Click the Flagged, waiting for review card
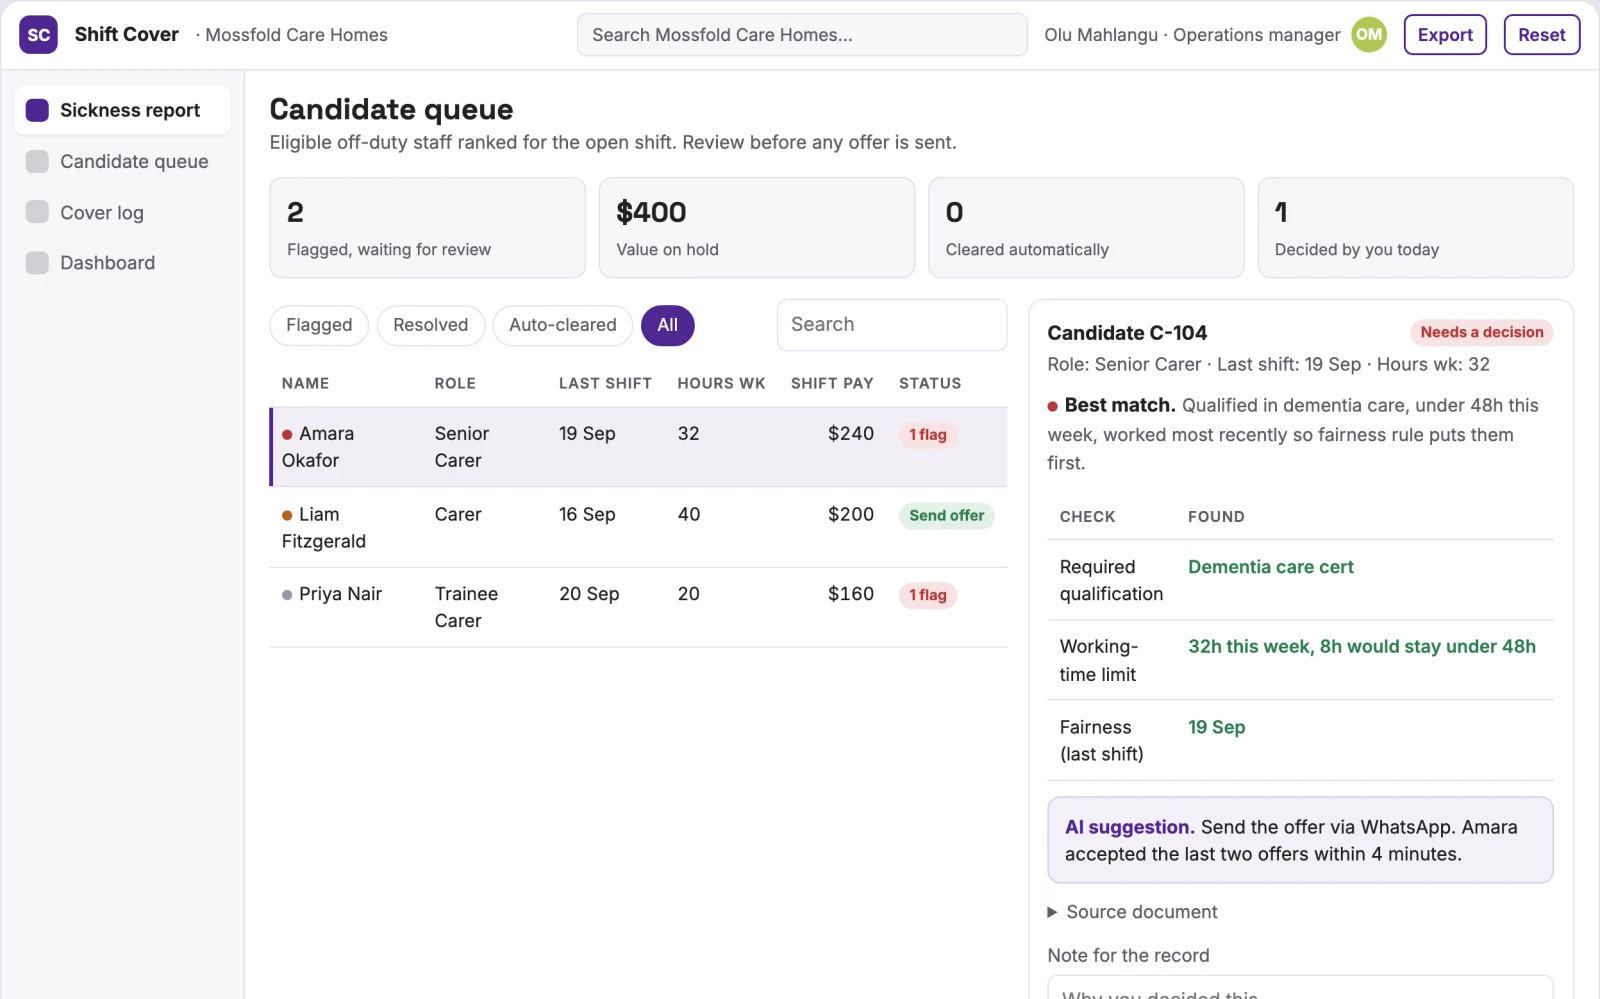 tap(427, 228)
